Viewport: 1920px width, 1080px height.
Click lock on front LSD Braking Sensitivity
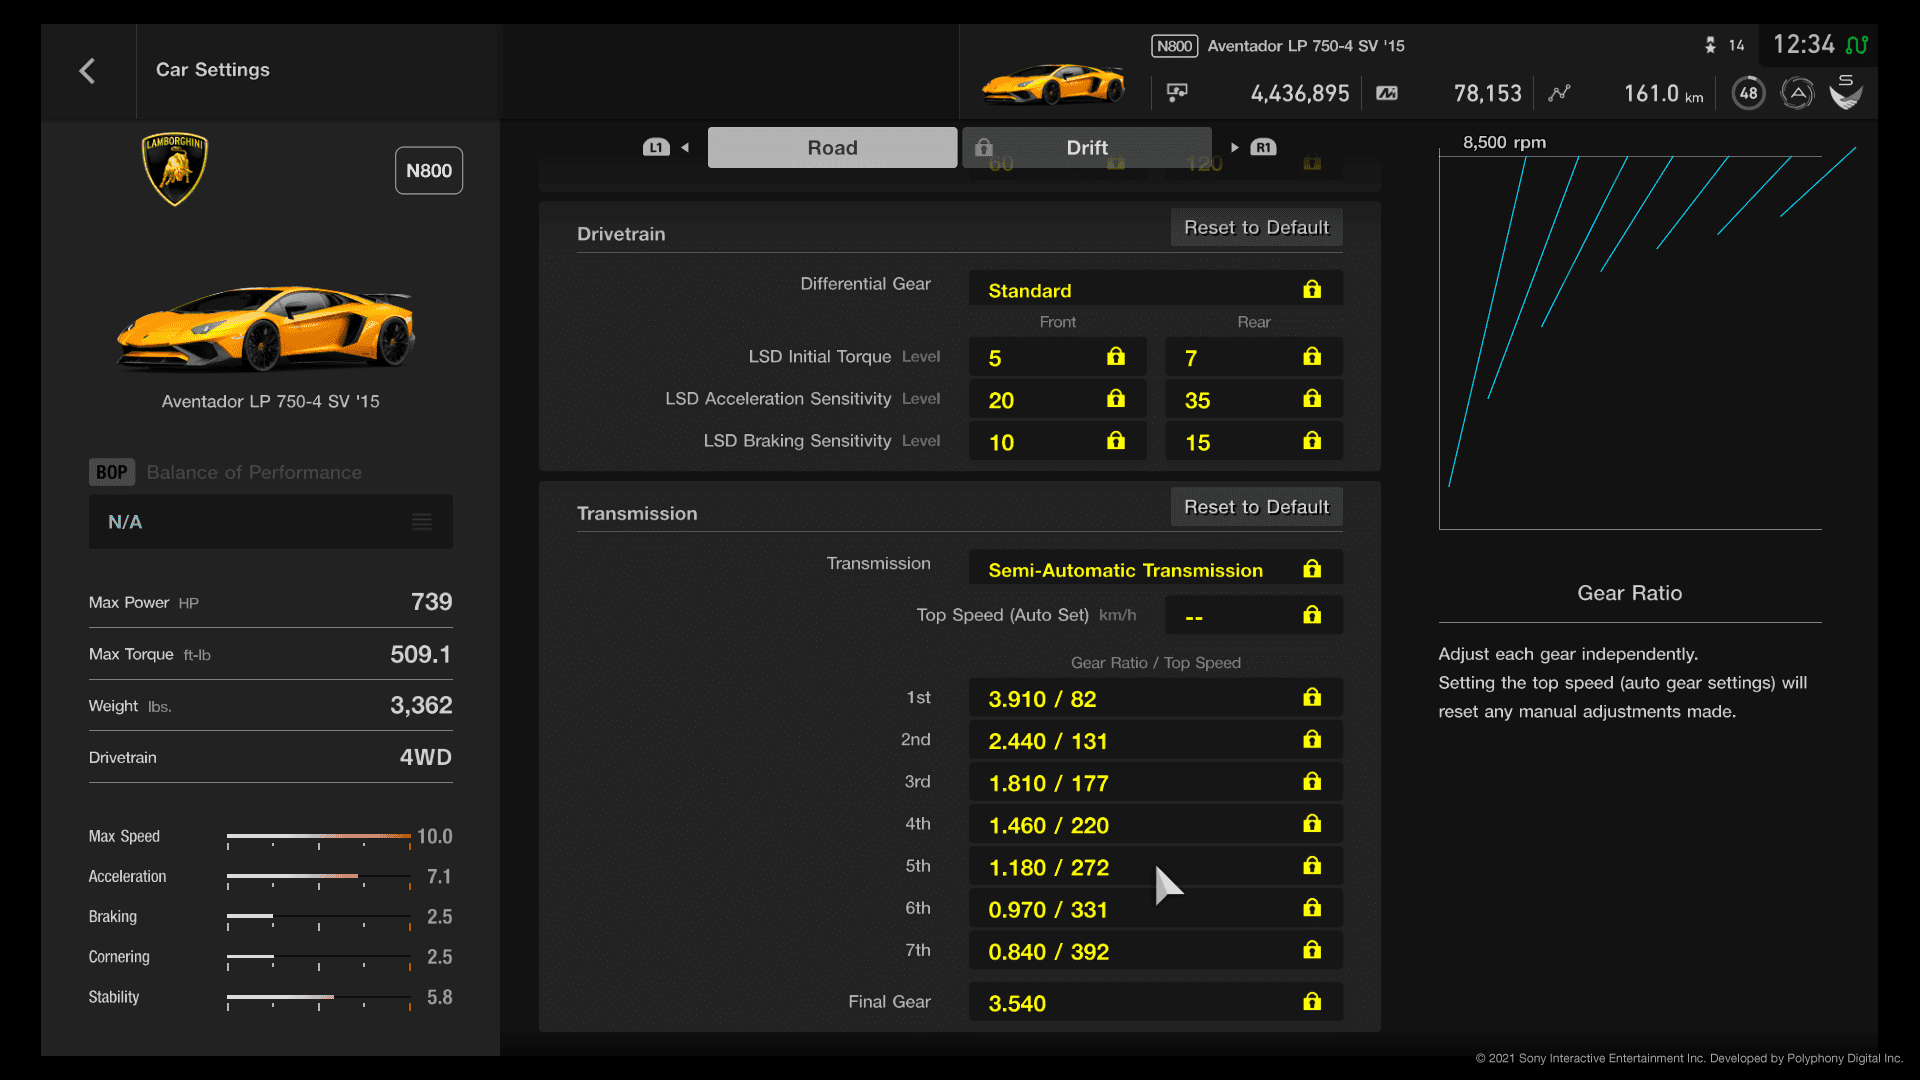tap(1116, 441)
